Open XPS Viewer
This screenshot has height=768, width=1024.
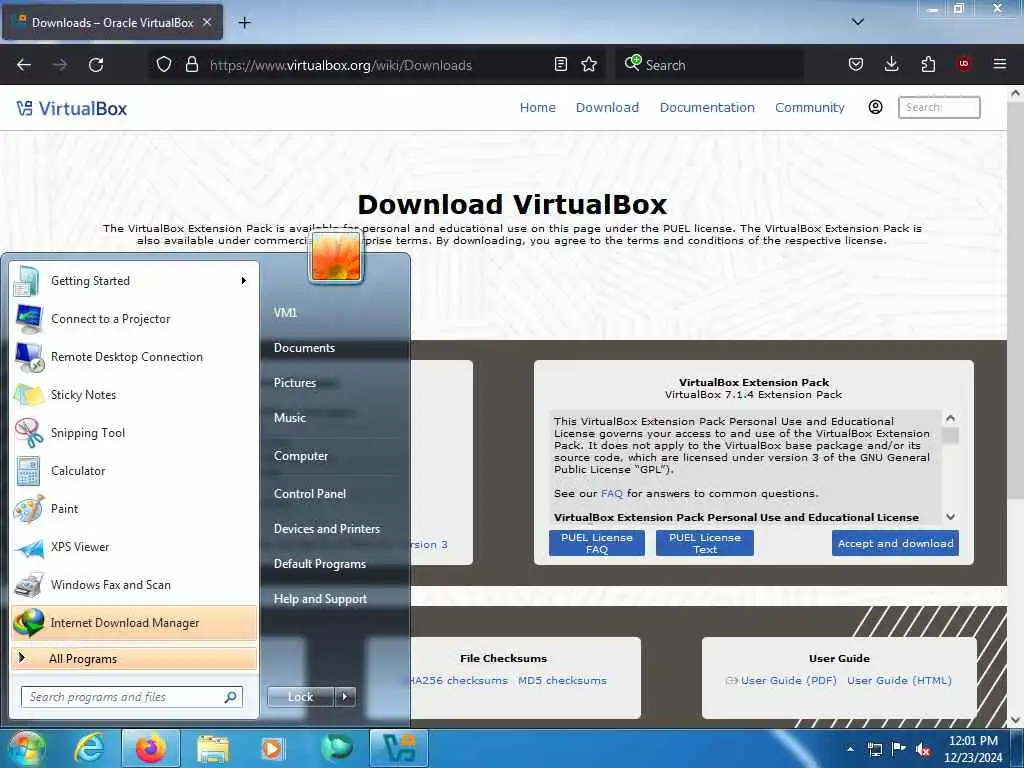[134, 547]
